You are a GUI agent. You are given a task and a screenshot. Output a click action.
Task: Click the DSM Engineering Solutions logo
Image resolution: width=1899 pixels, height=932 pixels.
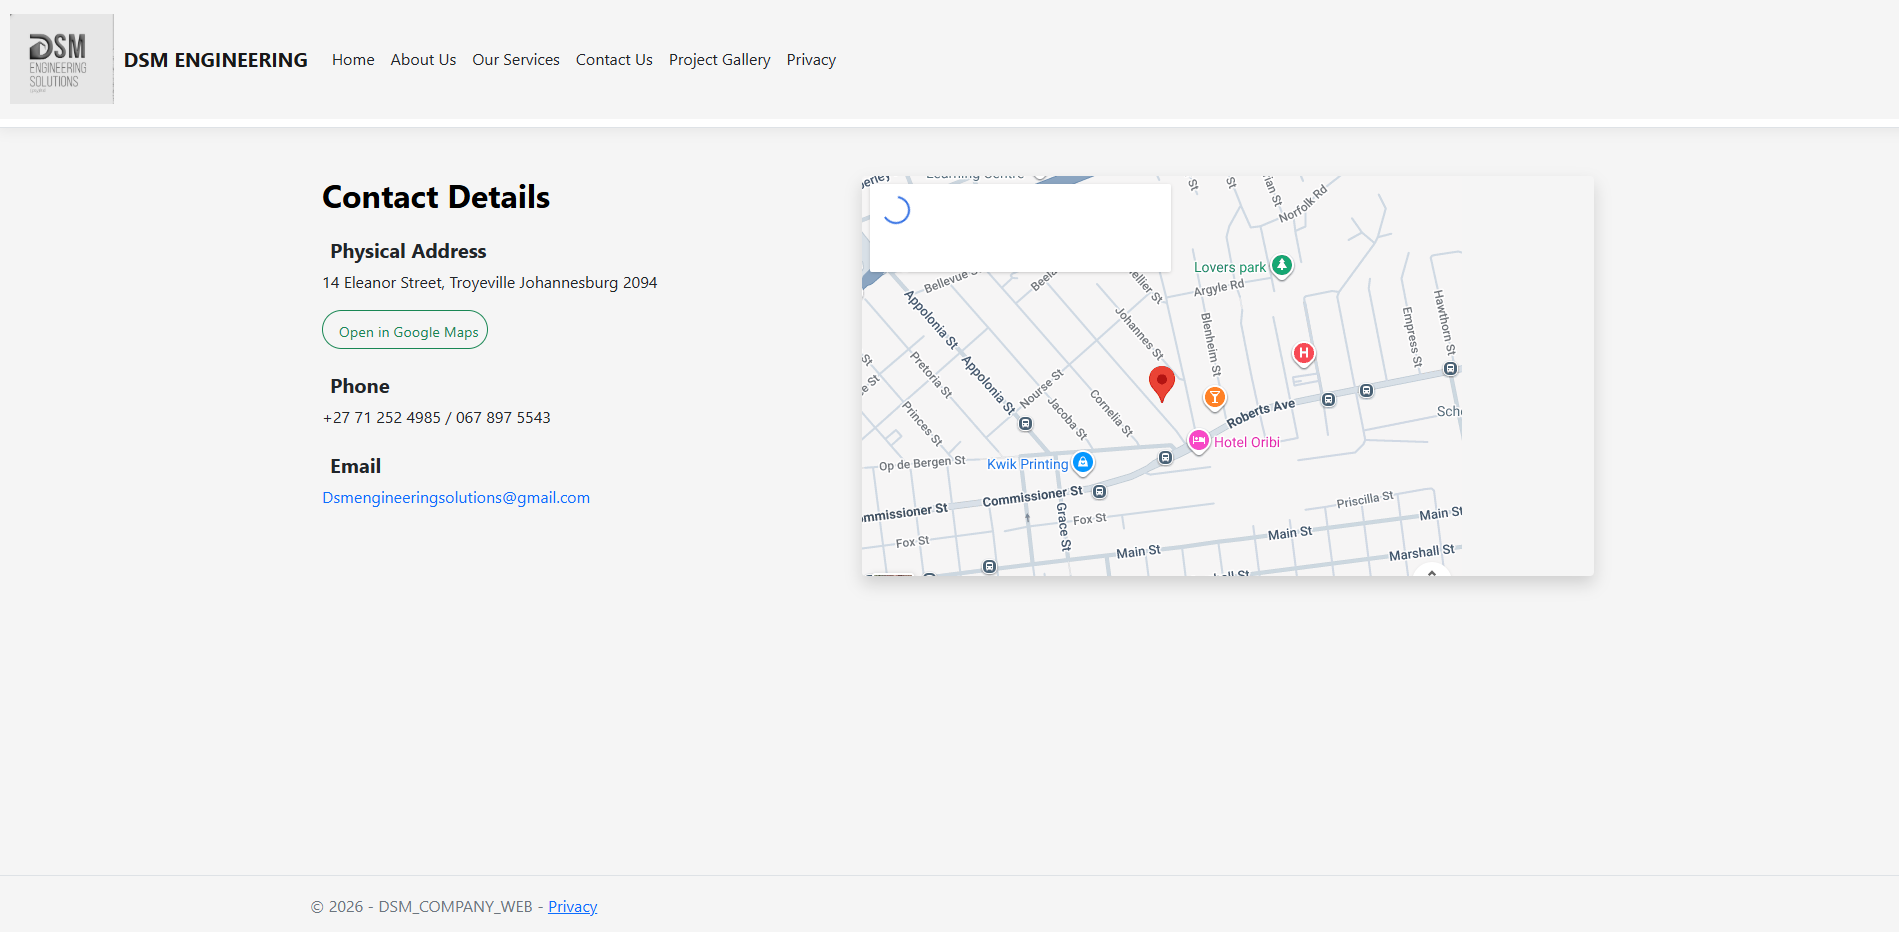pos(62,59)
